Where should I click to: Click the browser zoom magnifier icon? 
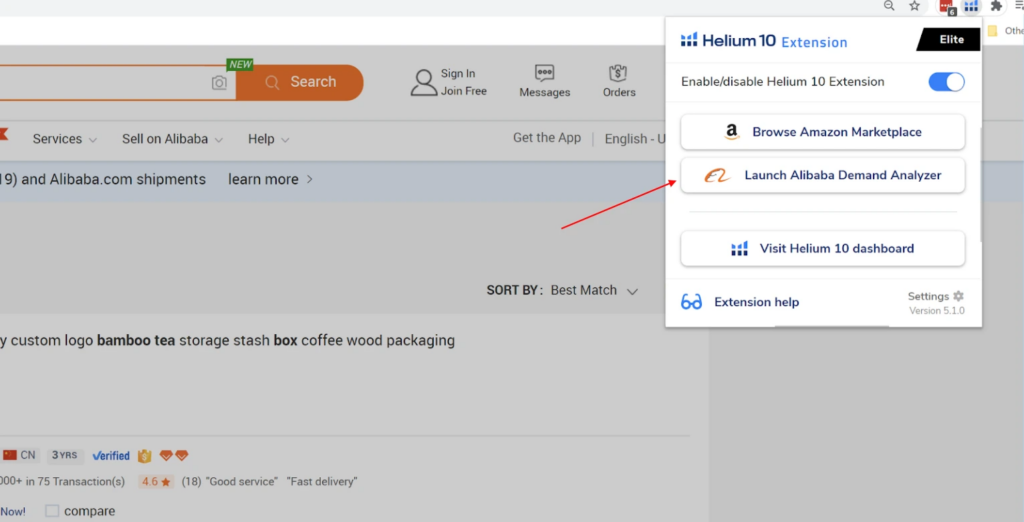coord(889,6)
